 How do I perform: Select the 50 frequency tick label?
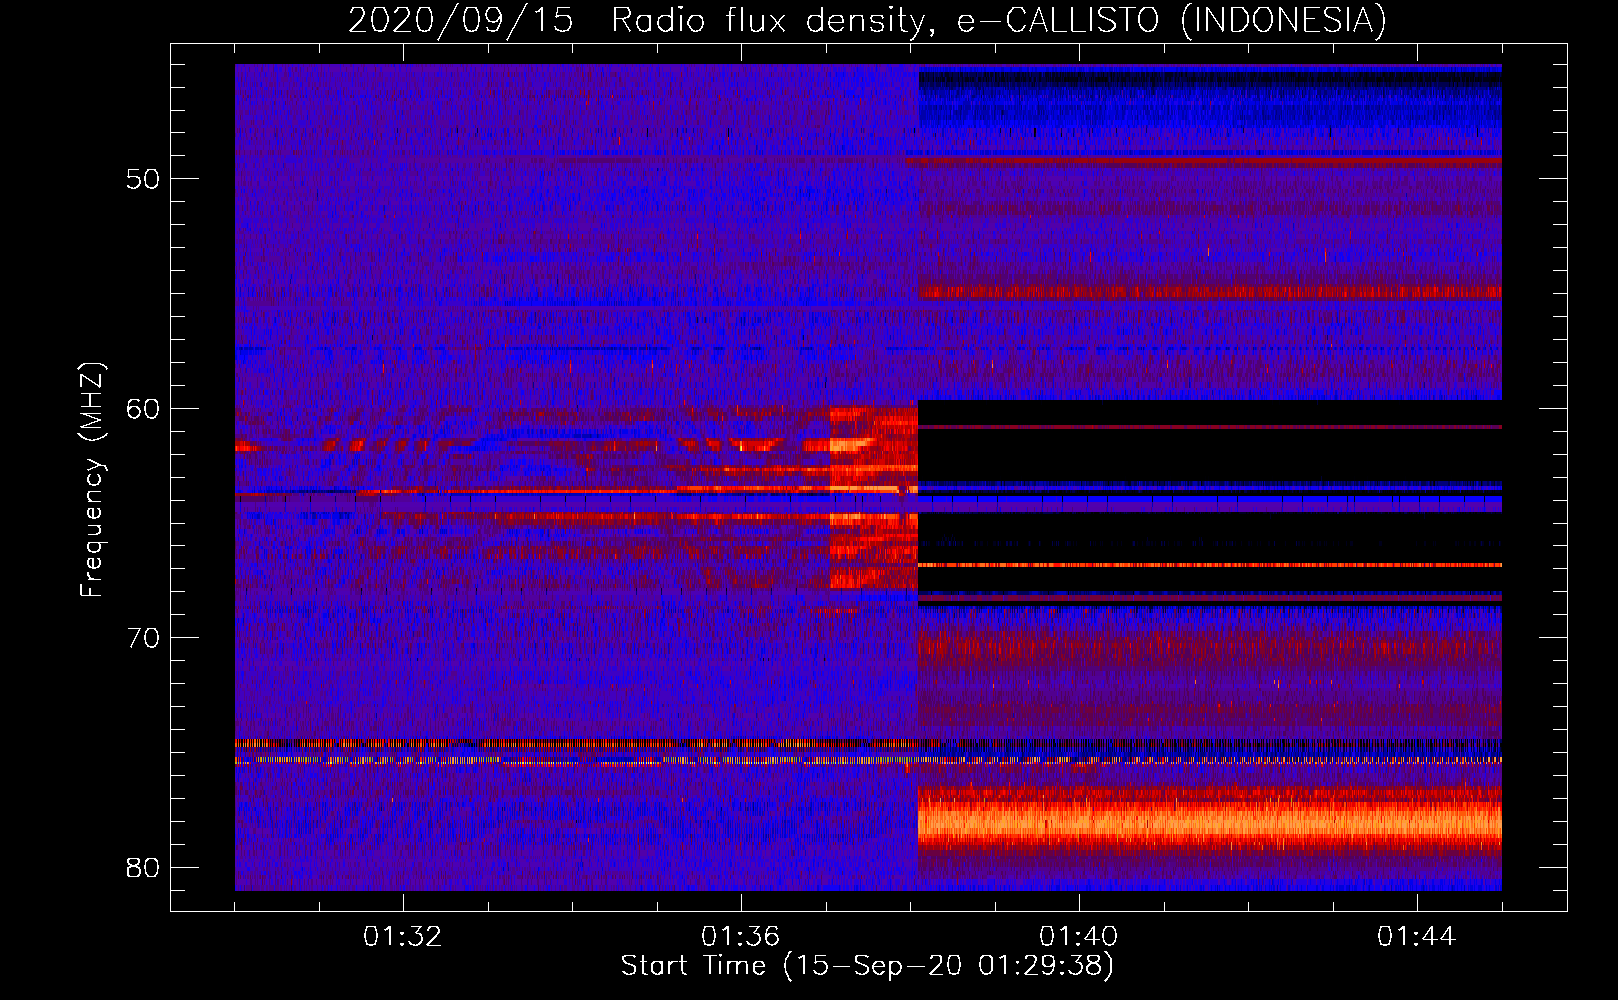click(x=143, y=179)
